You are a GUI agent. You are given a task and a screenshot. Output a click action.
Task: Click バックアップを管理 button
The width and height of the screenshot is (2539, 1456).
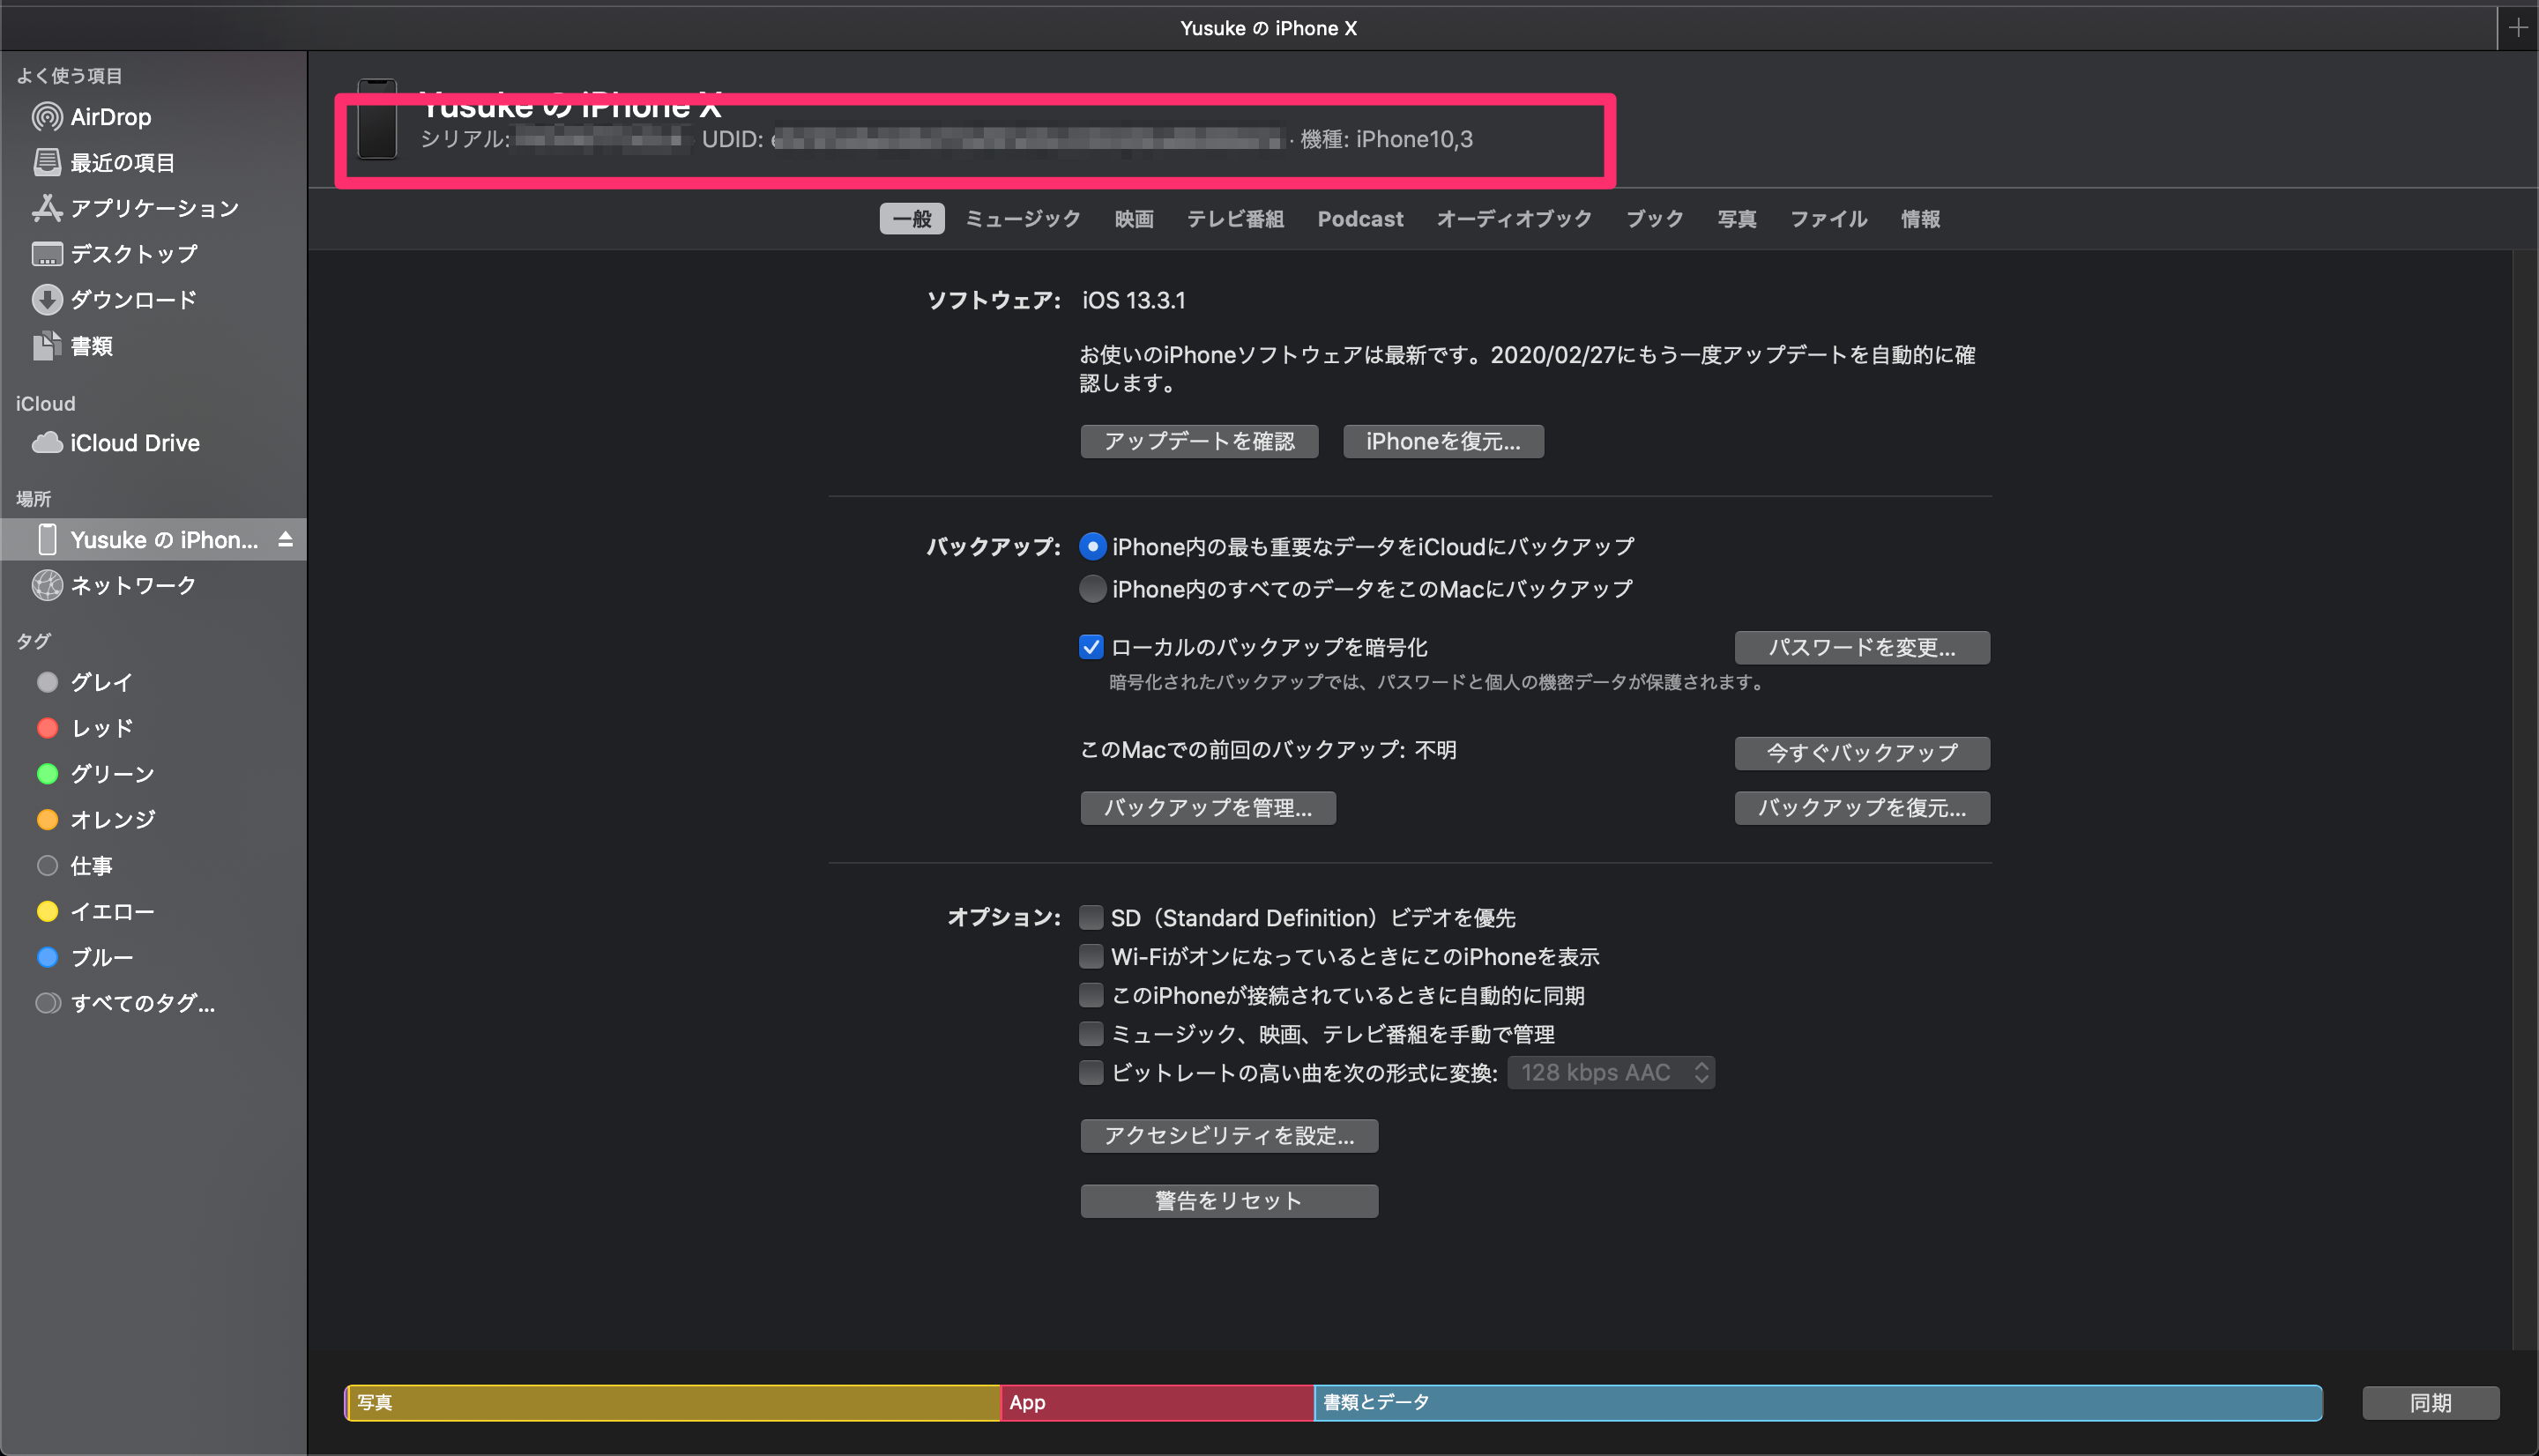coord(1208,808)
